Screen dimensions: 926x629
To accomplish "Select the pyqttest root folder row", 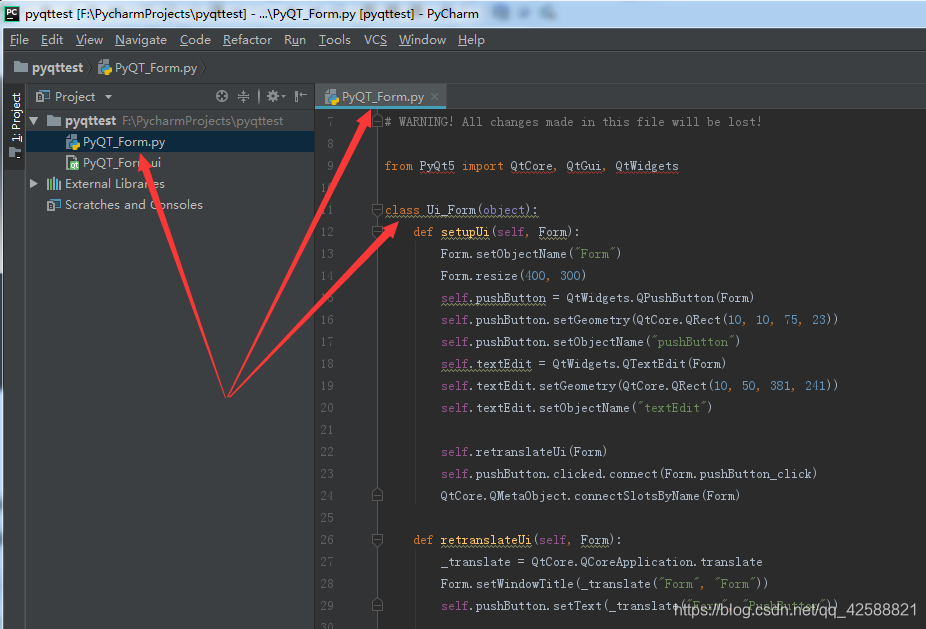I will coord(170,121).
